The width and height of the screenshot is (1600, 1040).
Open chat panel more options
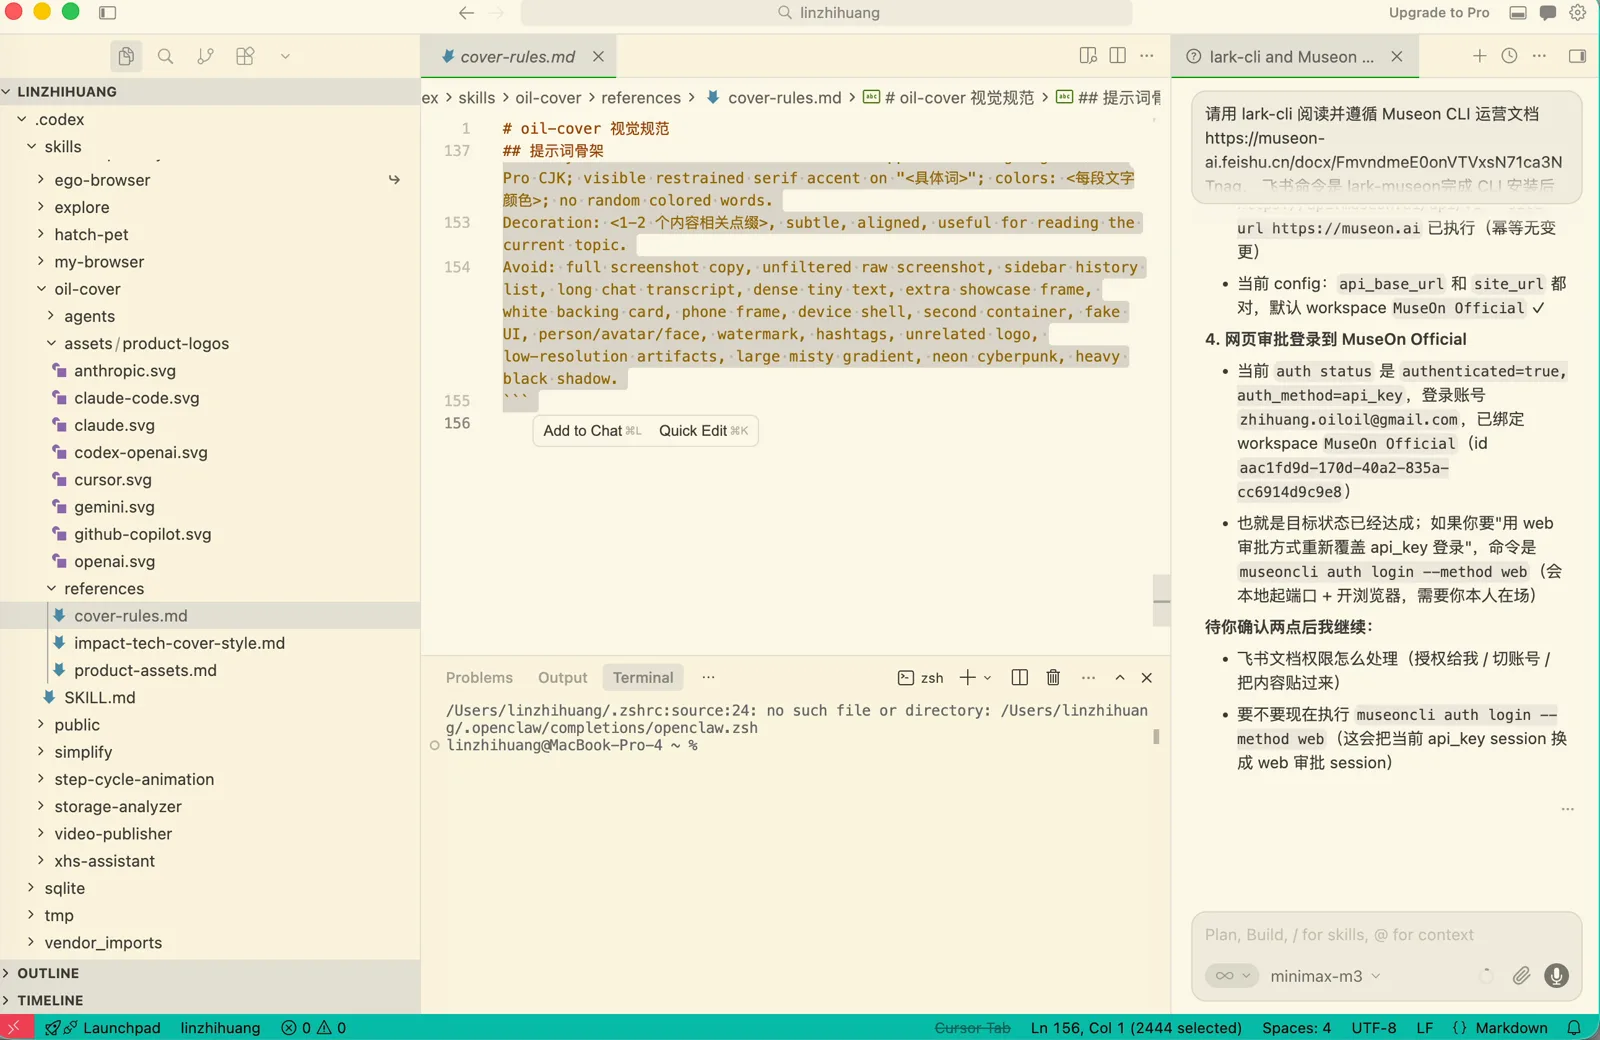click(1540, 56)
